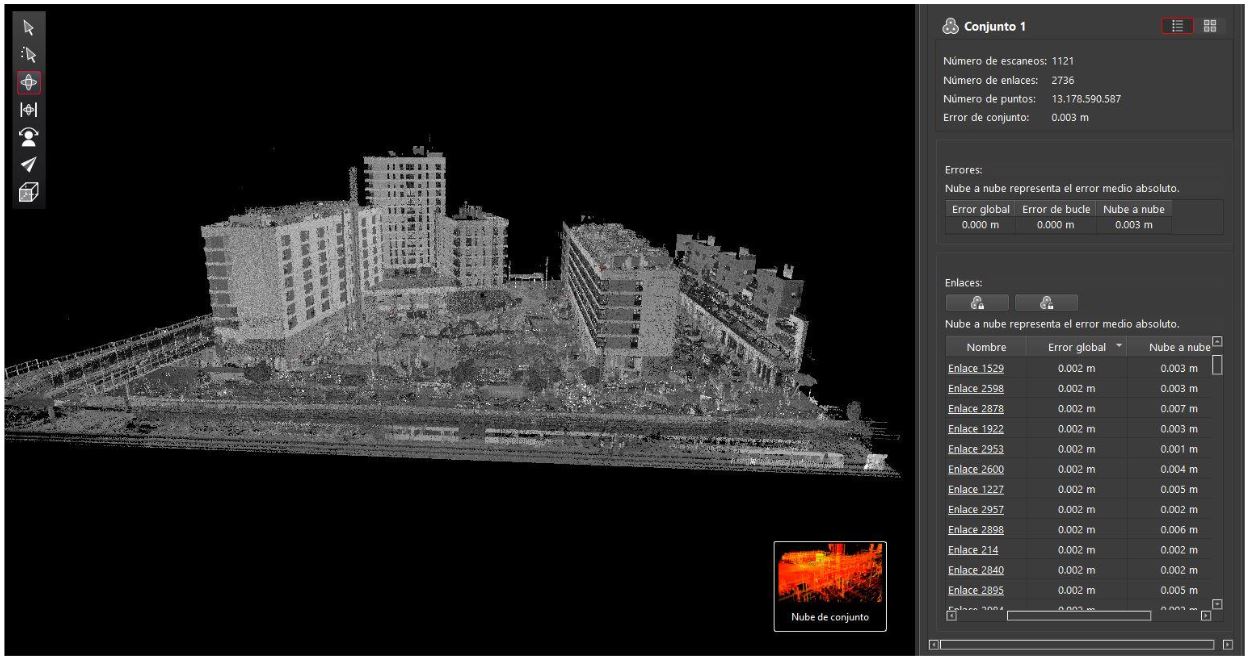Click the links table scroll-down arrow
The width and height of the screenshot is (1252, 662).
tap(1217, 603)
